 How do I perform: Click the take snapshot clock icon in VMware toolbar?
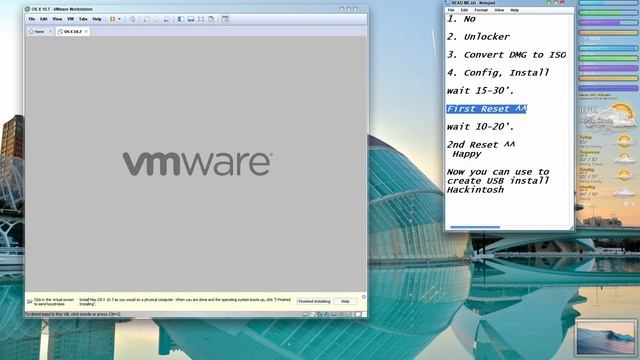point(147,19)
